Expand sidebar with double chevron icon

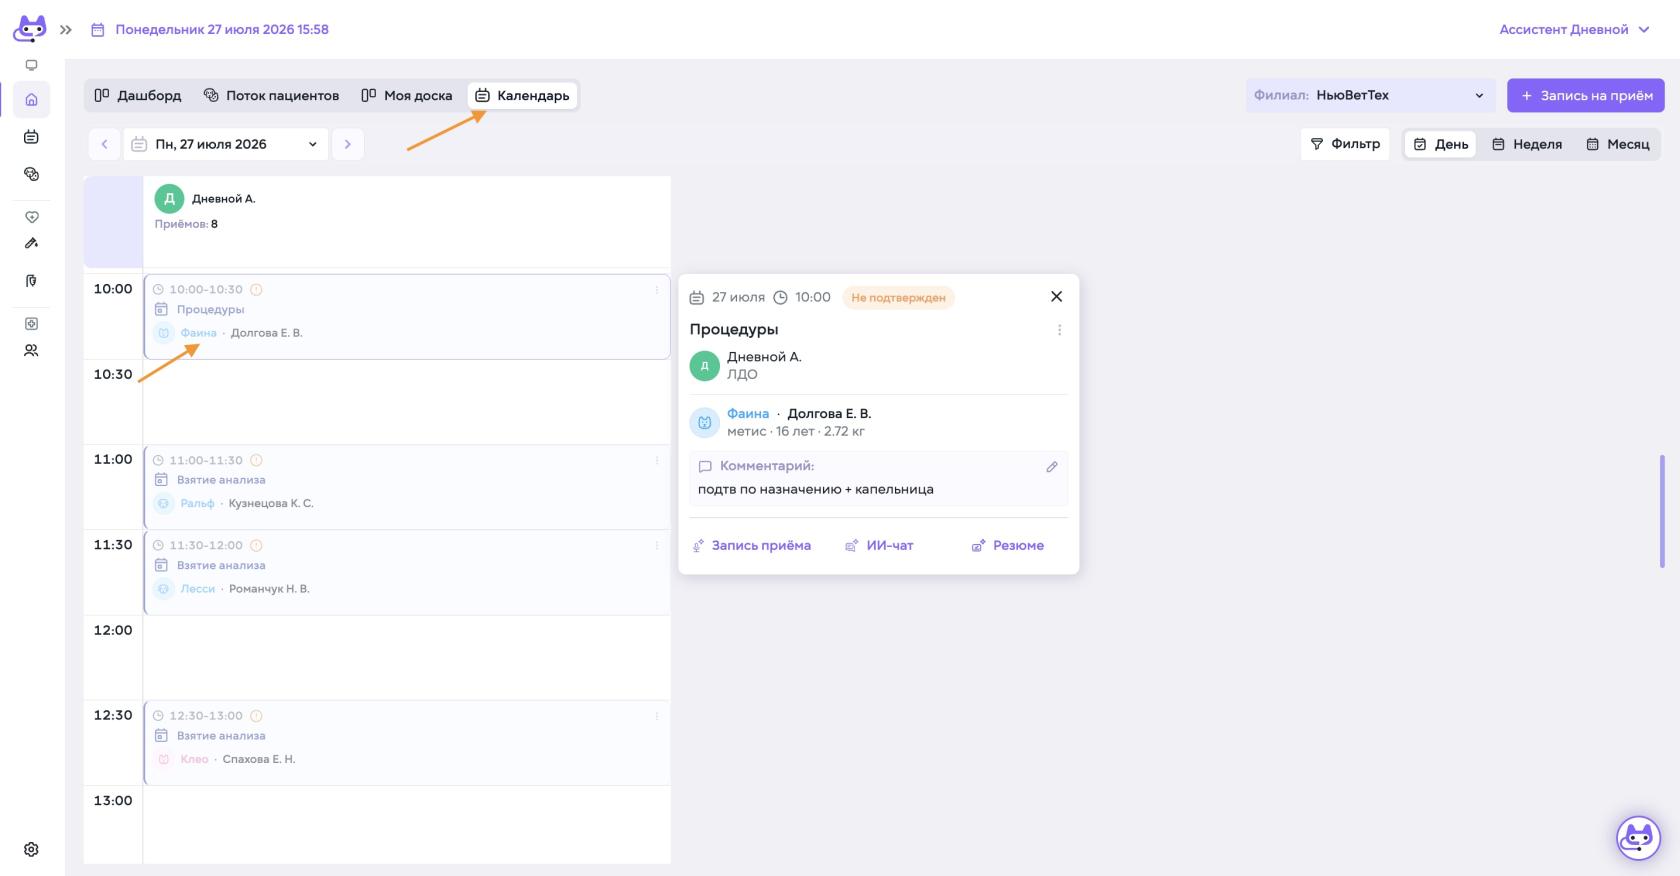click(x=66, y=30)
